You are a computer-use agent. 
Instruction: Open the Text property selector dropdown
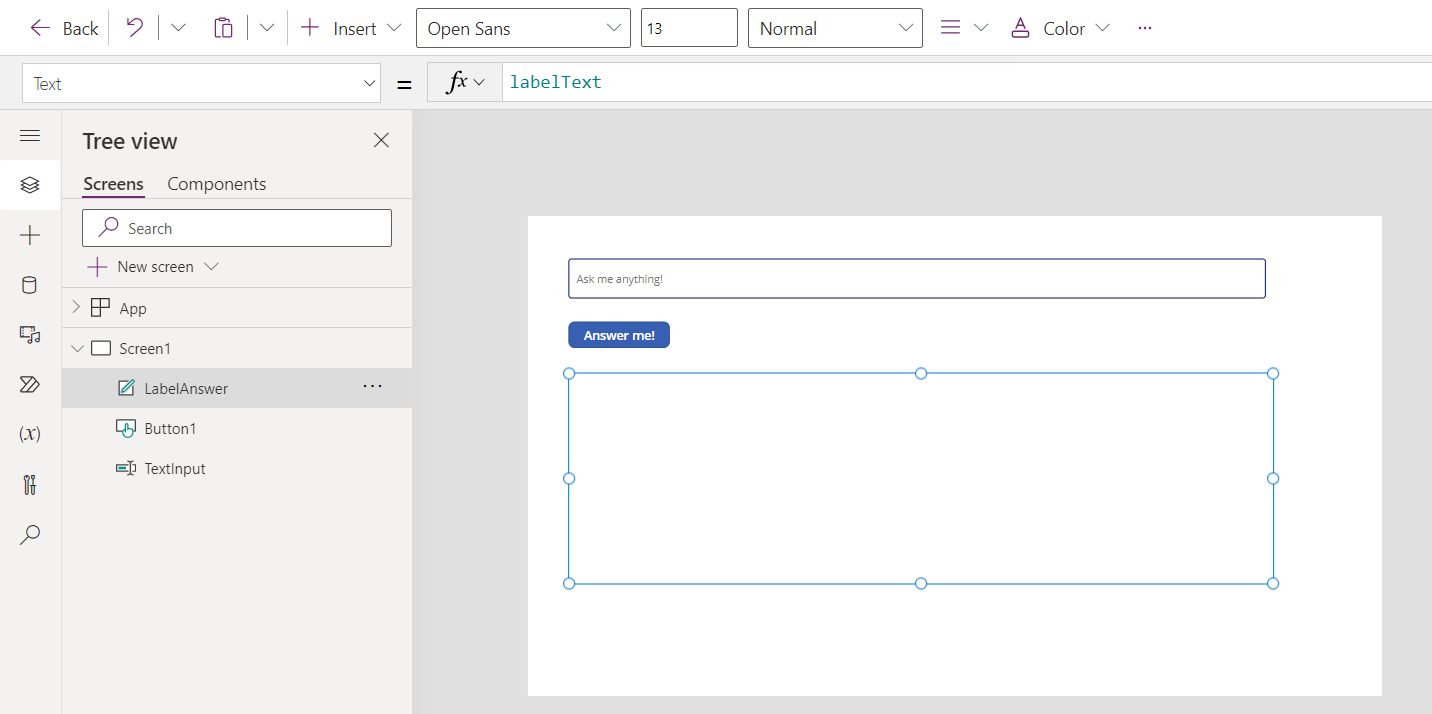pyautogui.click(x=201, y=84)
